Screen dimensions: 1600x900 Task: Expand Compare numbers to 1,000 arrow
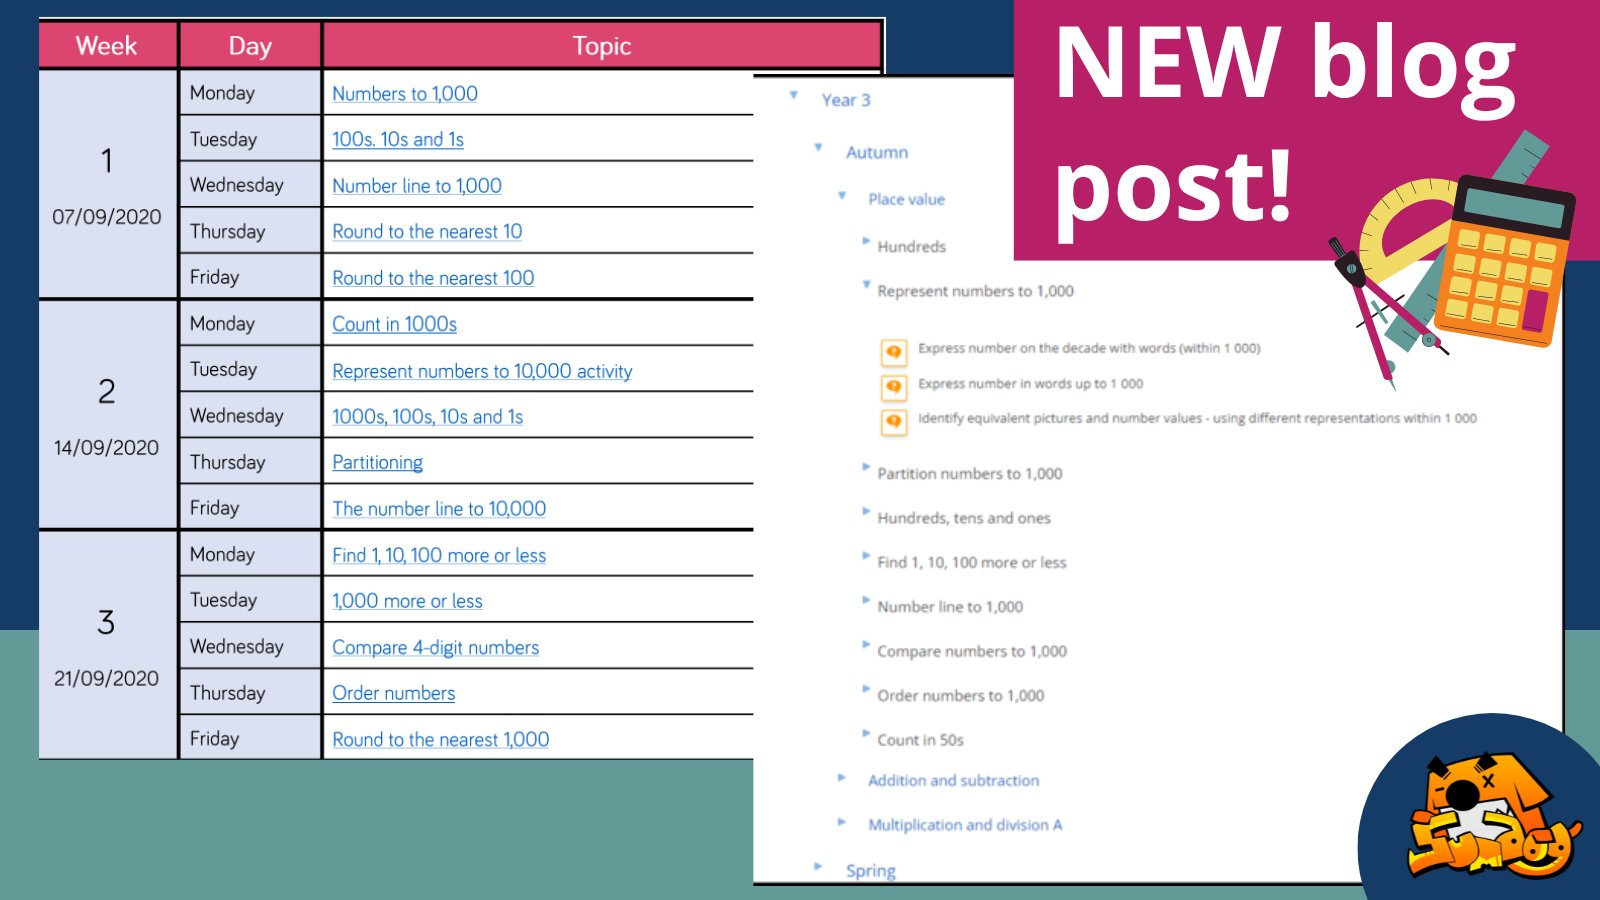[x=866, y=645]
